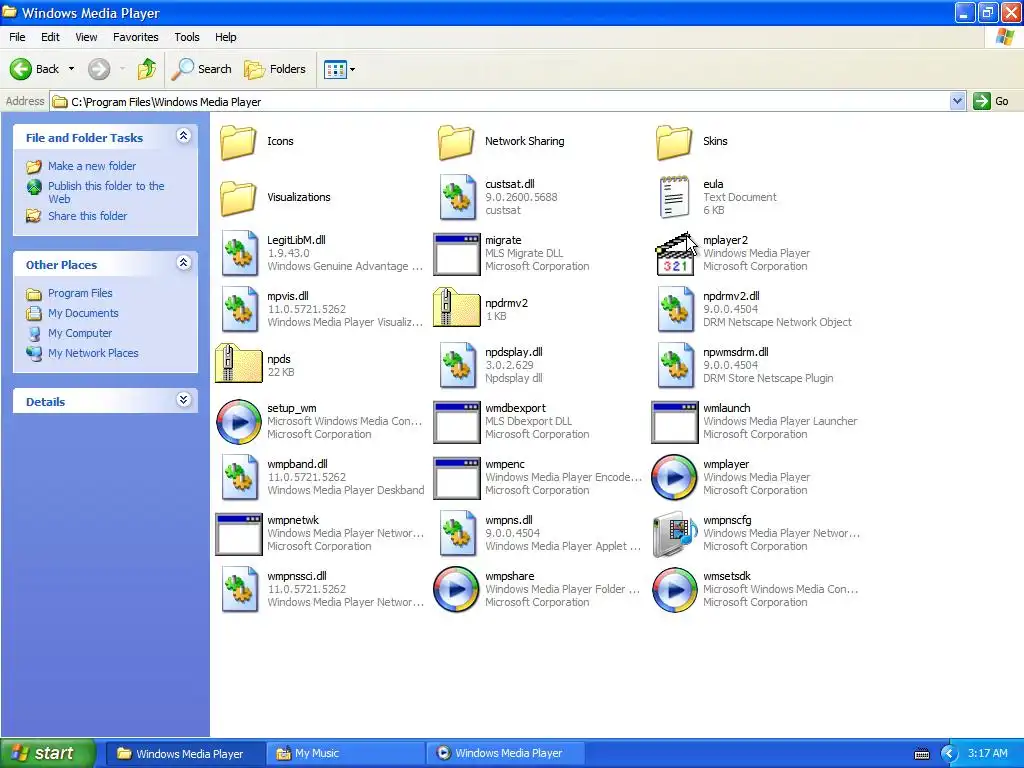Select the wmpenc application icon

pyautogui.click(x=457, y=479)
